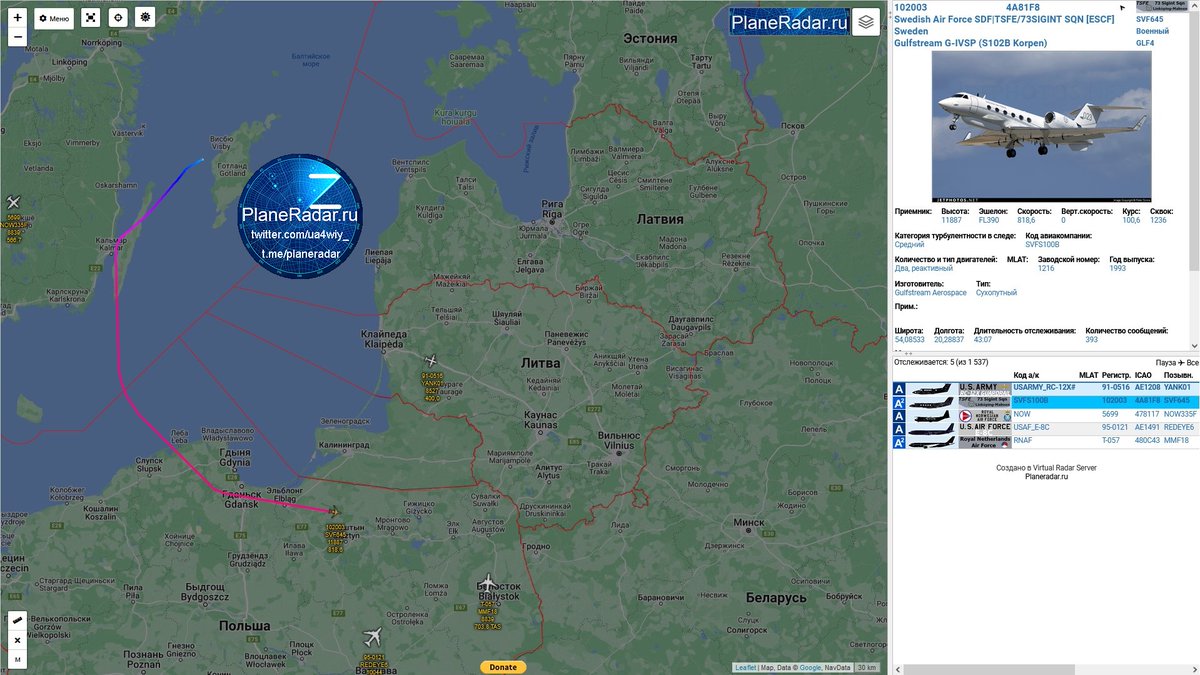The height and width of the screenshot is (675, 1200).
Task: Open the map layers selector
Action: pyautogui.click(x=866, y=22)
